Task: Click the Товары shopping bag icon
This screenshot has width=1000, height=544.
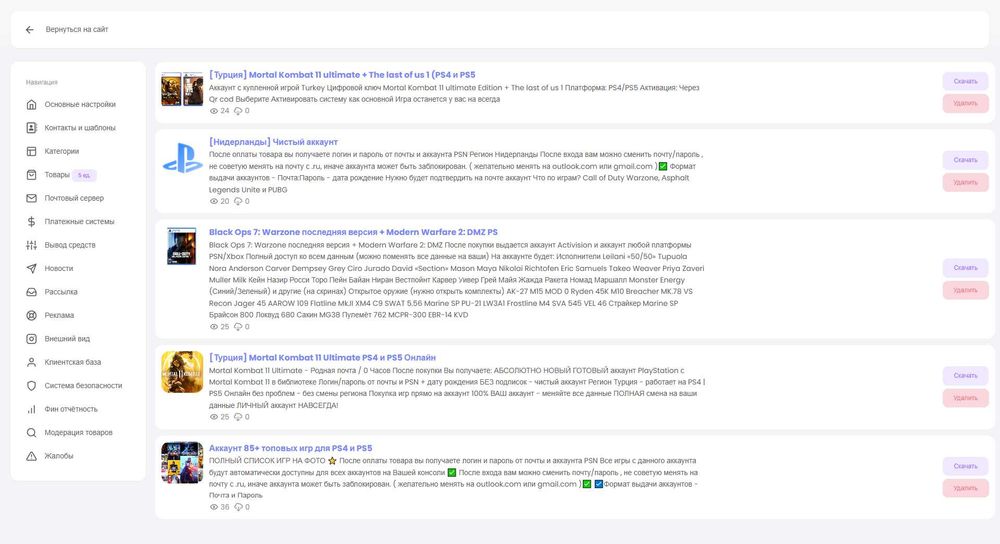Action: [x=31, y=175]
